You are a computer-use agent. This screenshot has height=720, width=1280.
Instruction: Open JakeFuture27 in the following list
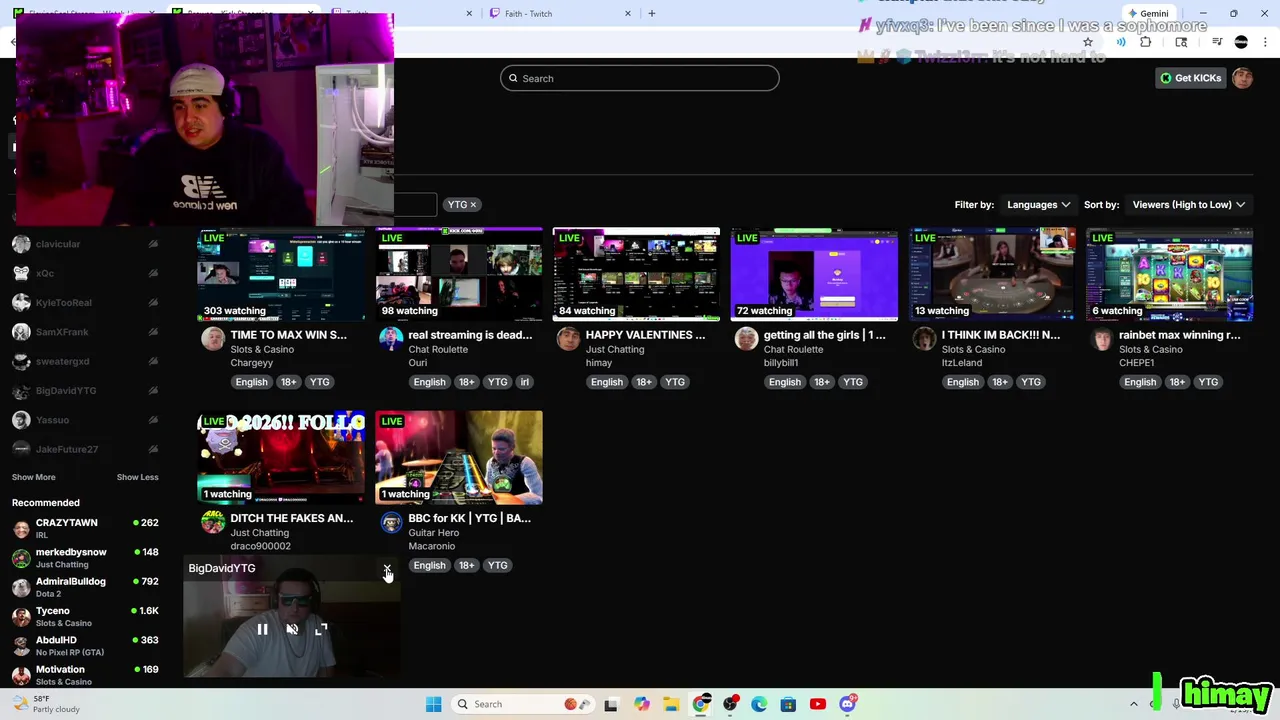tap(85, 449)
